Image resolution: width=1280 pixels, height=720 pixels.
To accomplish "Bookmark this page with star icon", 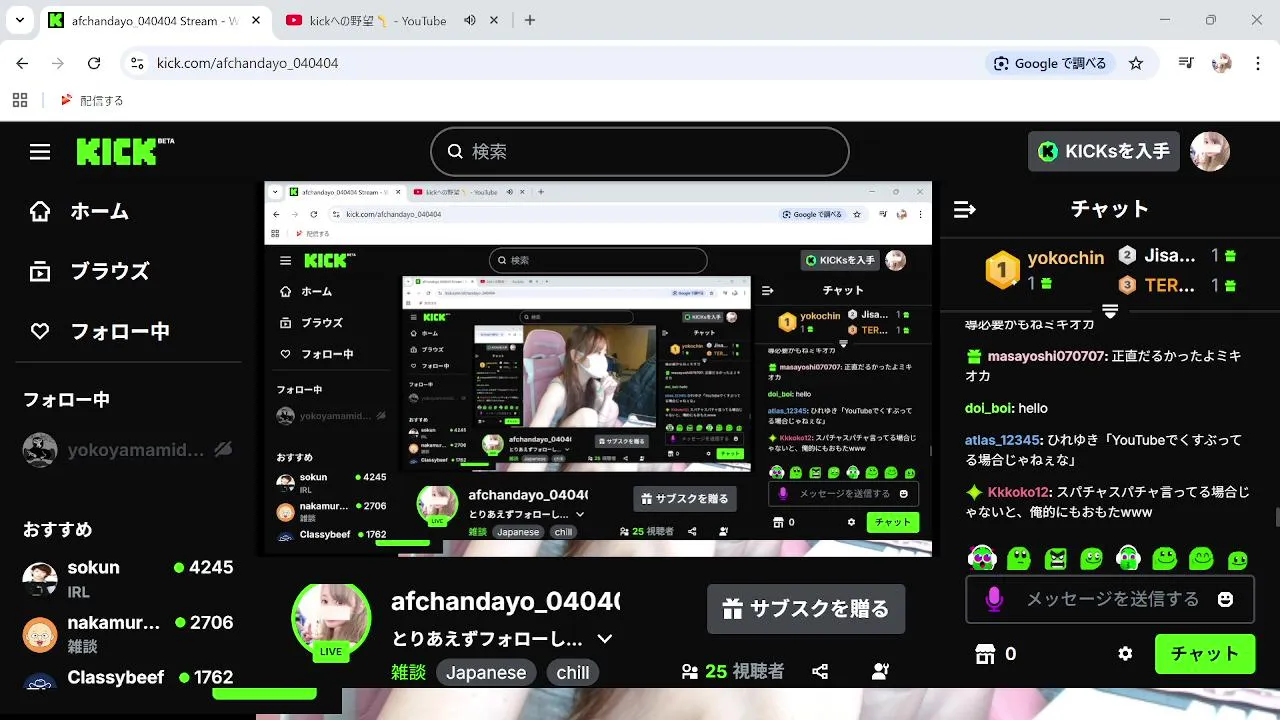I will point(1136,63).
